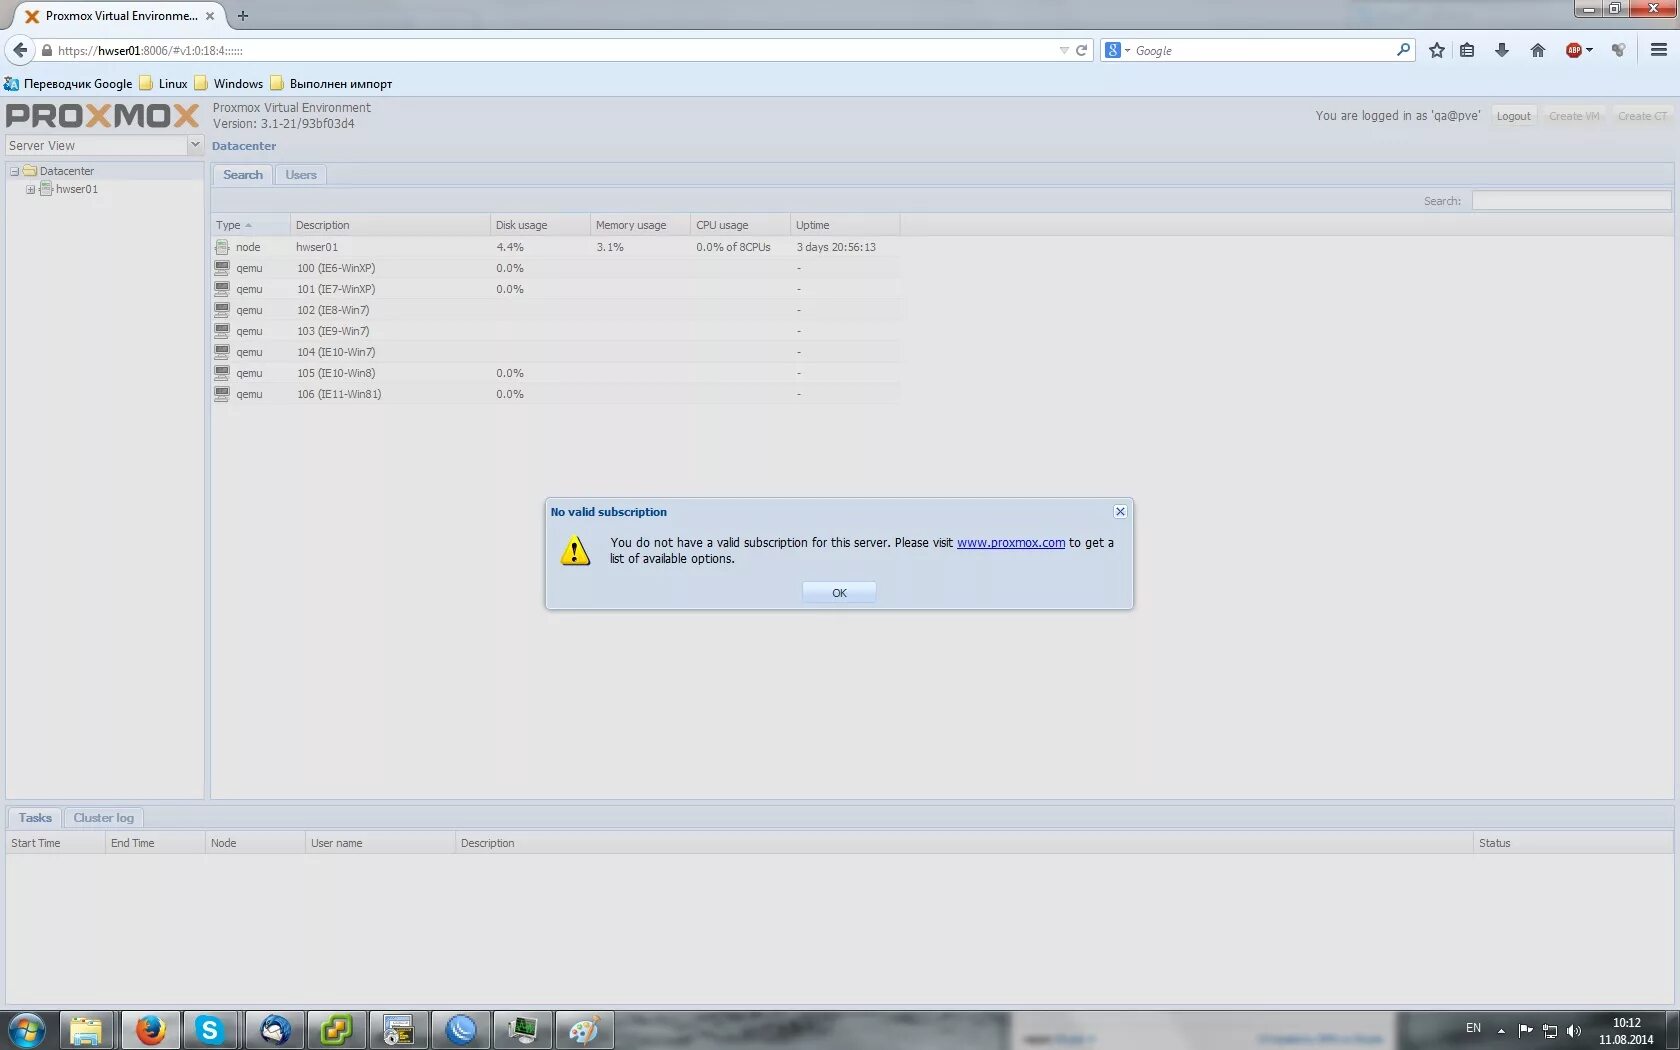Click OK in the subscription dialog
1680x1050 pixels.
click(x=839, y=593)
